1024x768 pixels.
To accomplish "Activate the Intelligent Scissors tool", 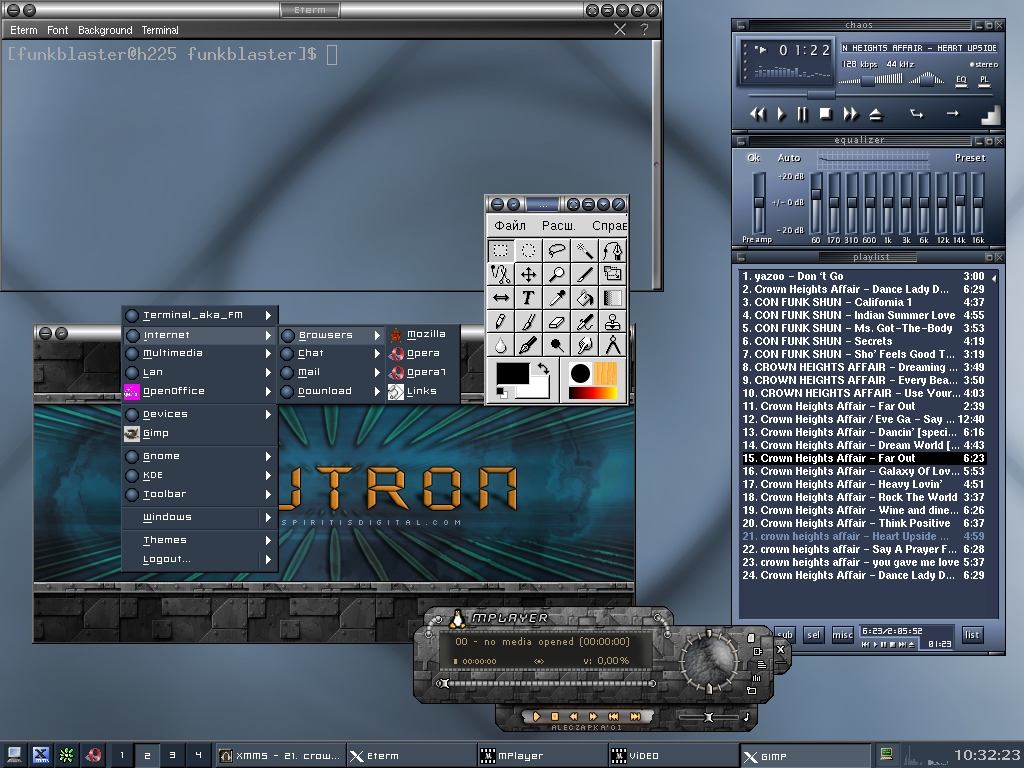I will click(x=501, y=274).
